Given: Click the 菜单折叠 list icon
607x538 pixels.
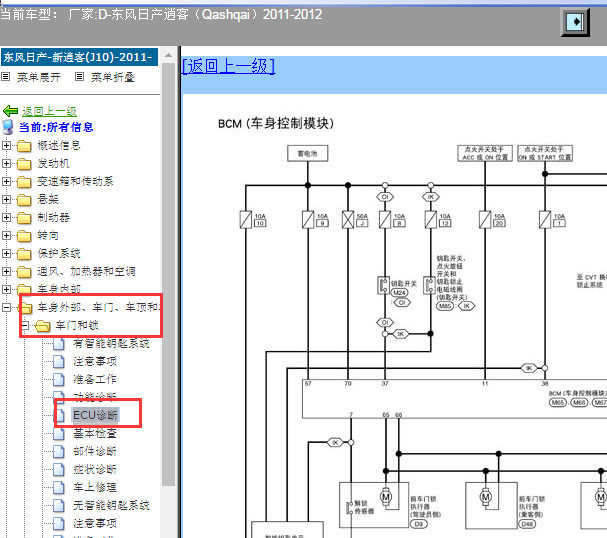Looking at the screenshot, I should 79,77.
